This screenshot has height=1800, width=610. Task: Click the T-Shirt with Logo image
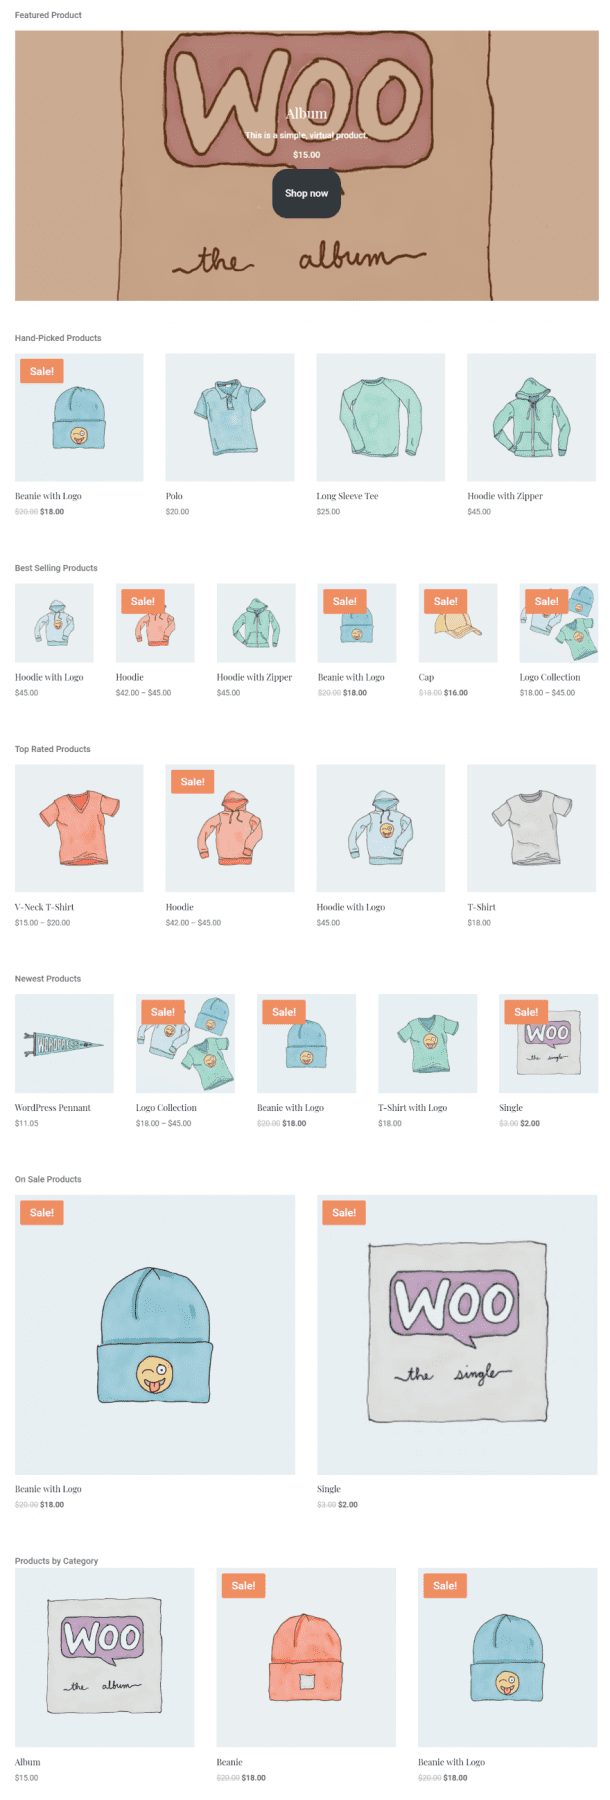pos(428,1043)
